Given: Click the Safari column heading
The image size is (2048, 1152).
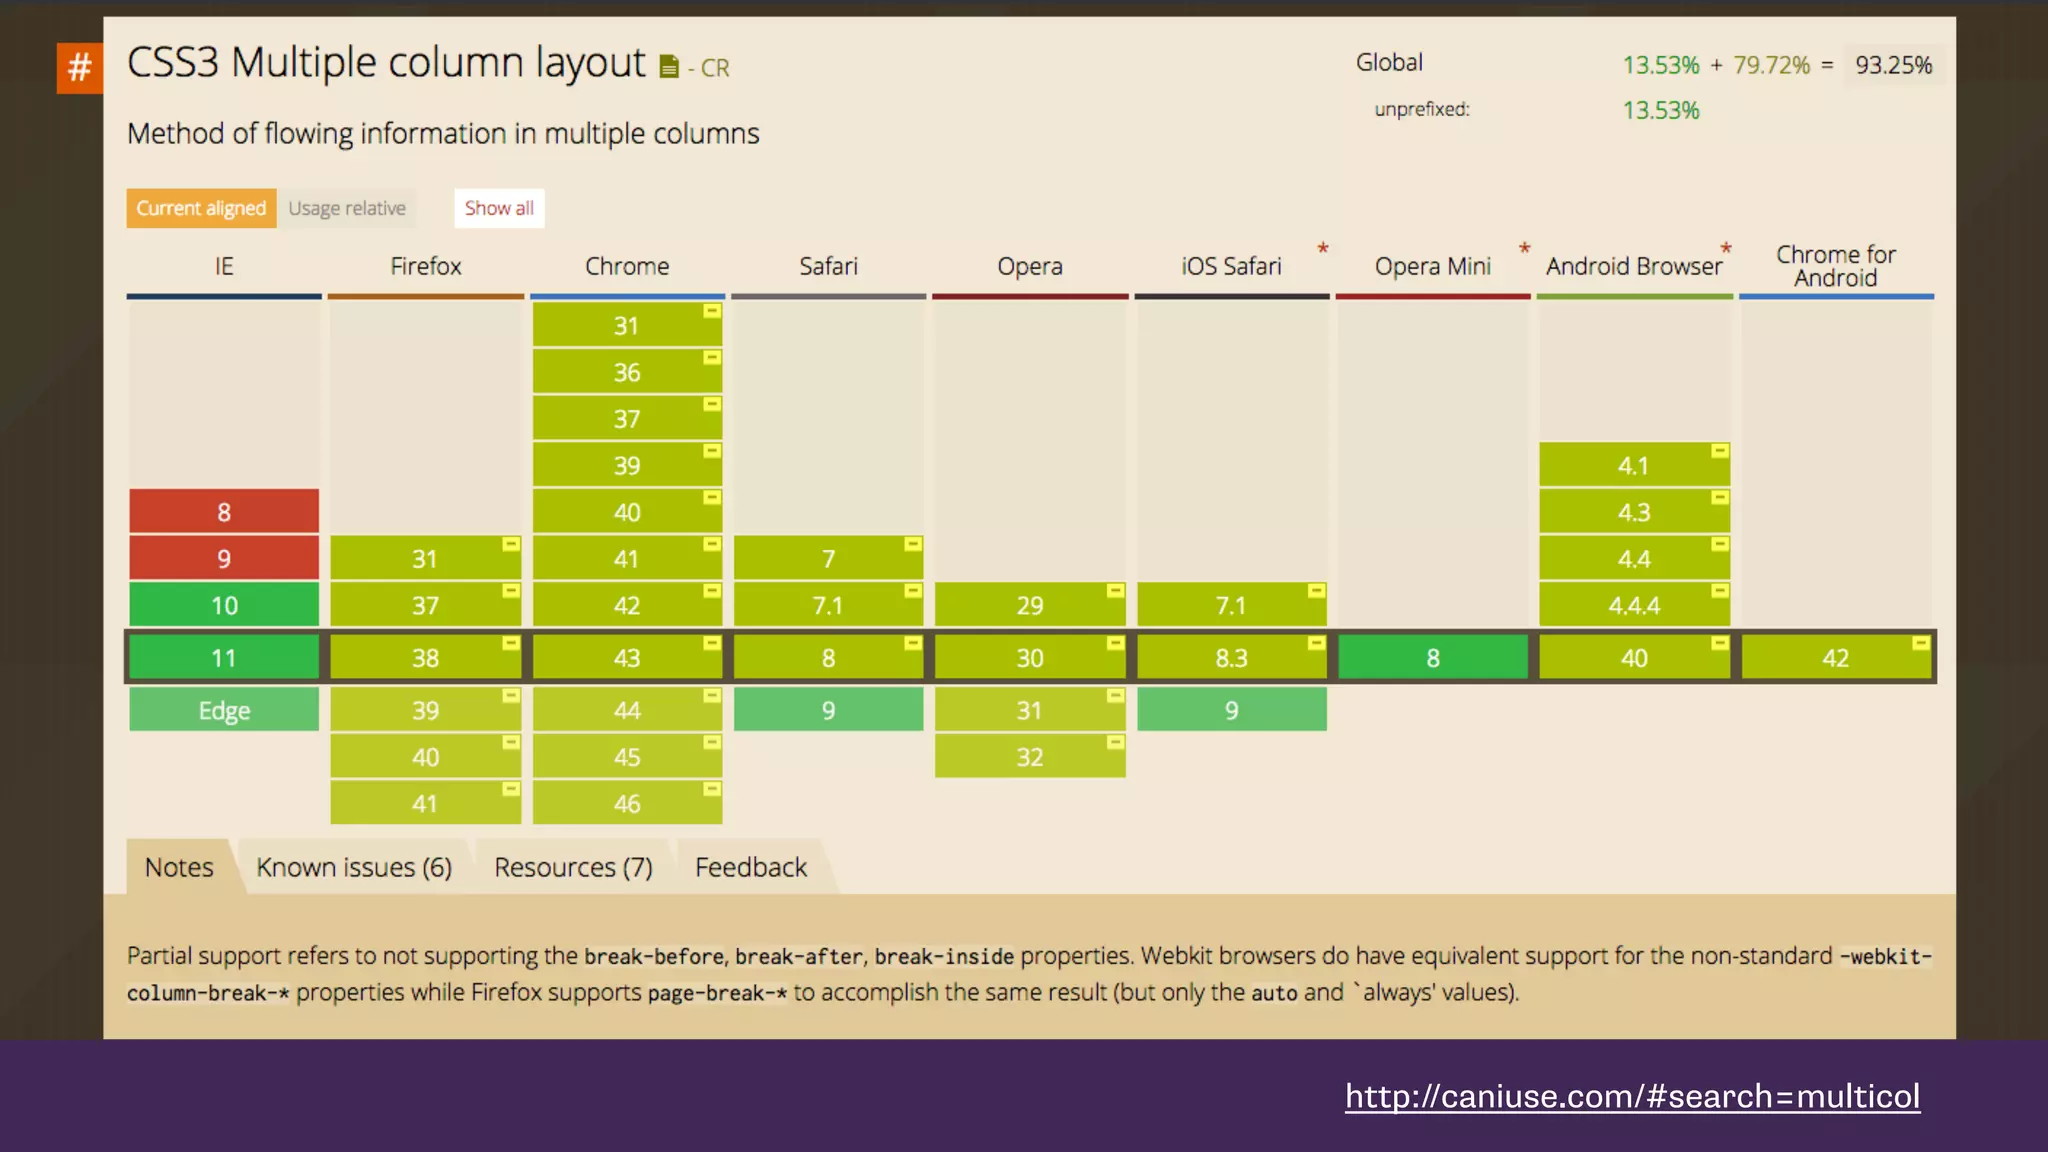Looking at the screenshot, I should (828, 266).
